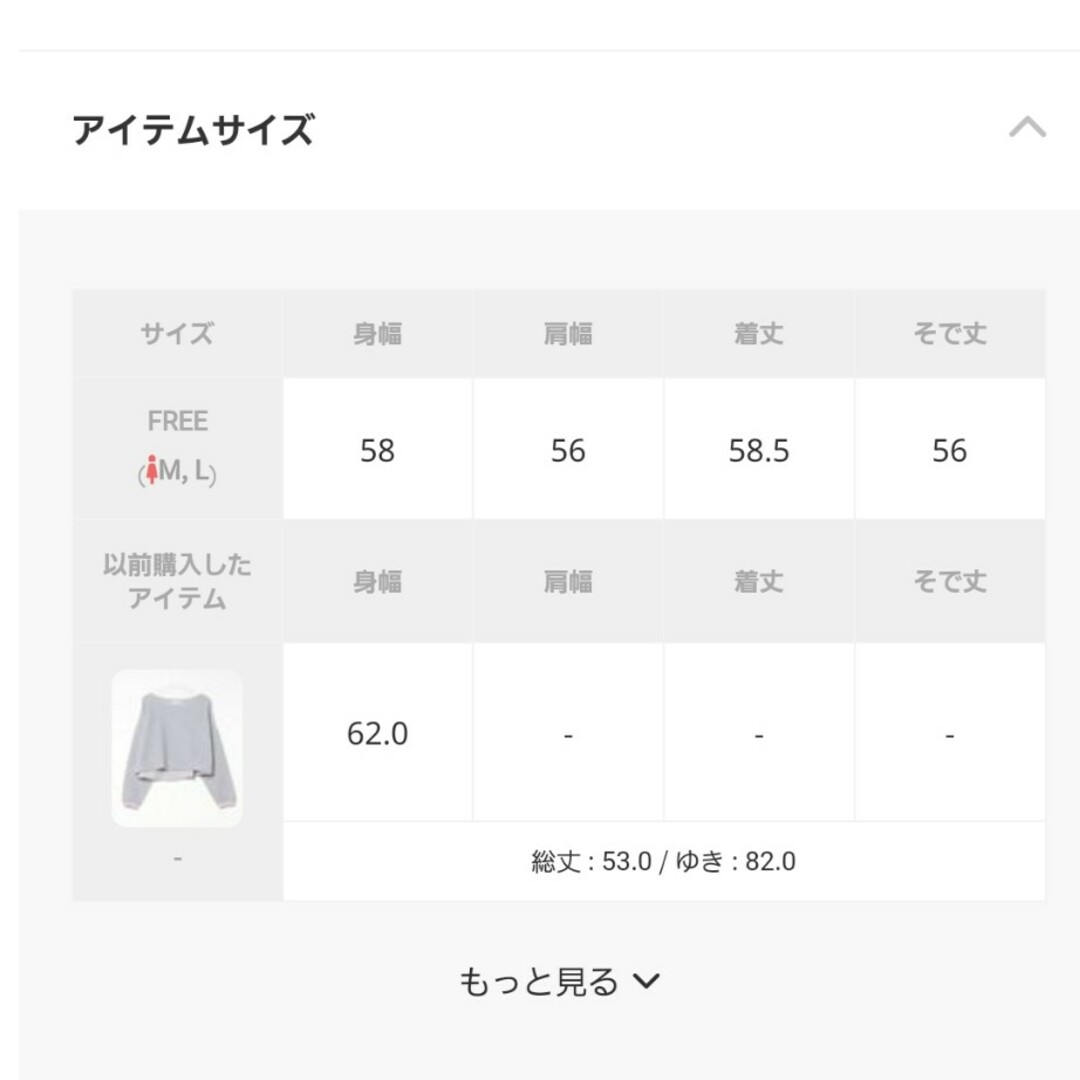This screenshot has width=1080, height=1080.
Task: Click the 総丈 53.0 / ゆき 82.0 text
Action: pos(663,862)
